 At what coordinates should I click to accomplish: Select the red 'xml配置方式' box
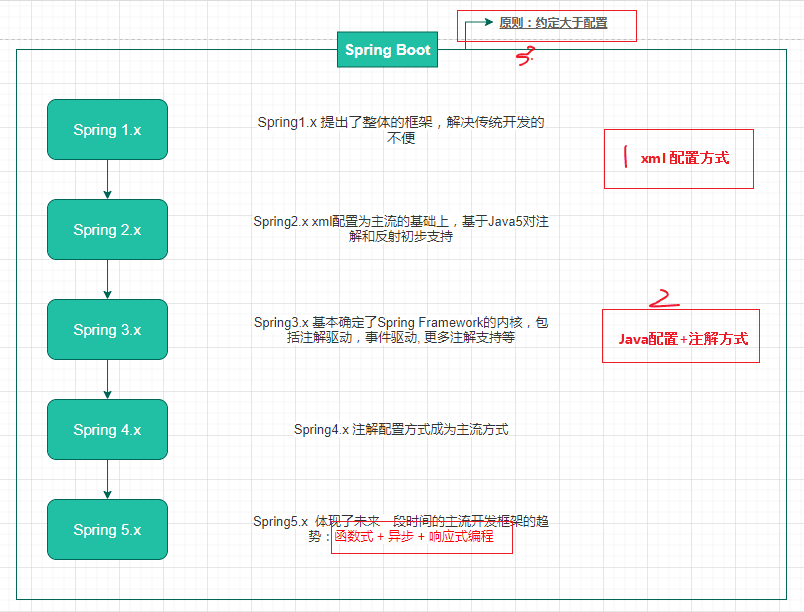coord(678,158)
